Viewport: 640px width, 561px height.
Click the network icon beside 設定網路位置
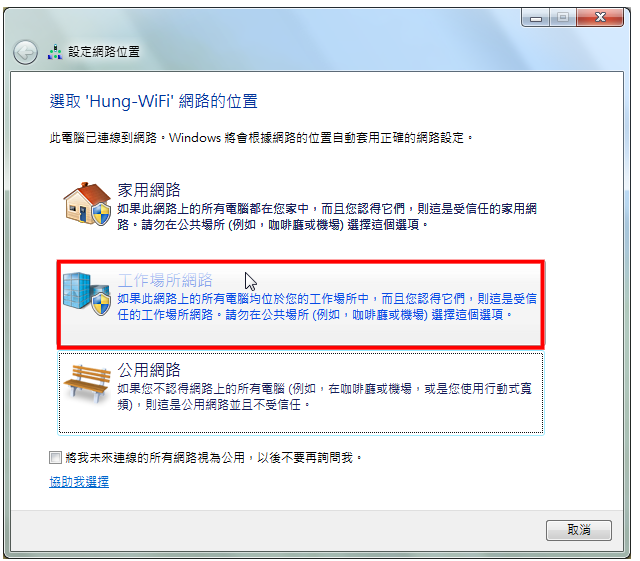point(55,52)
